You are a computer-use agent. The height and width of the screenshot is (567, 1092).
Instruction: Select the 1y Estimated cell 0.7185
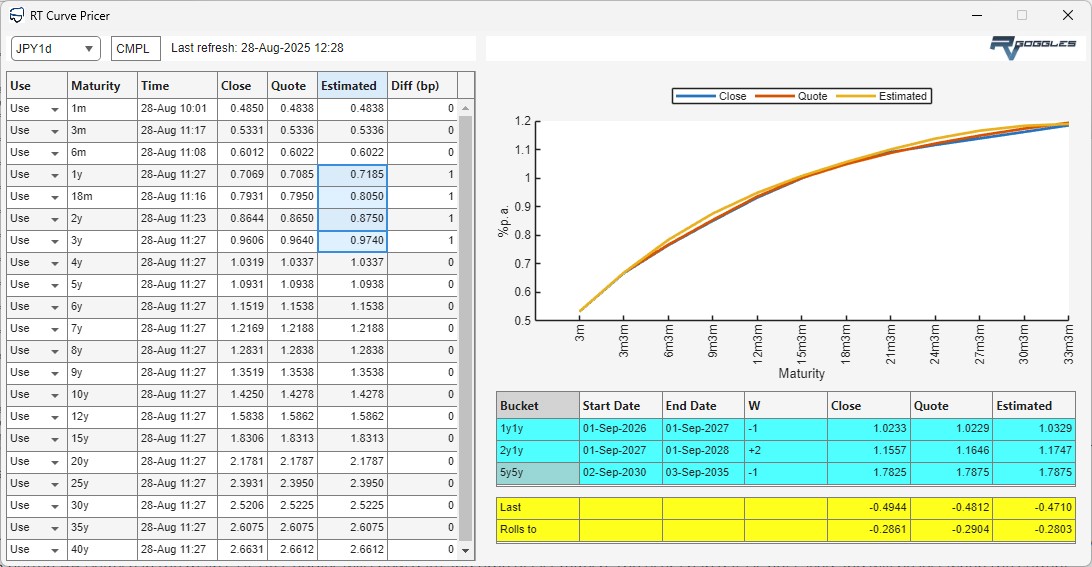pos(352,175)
